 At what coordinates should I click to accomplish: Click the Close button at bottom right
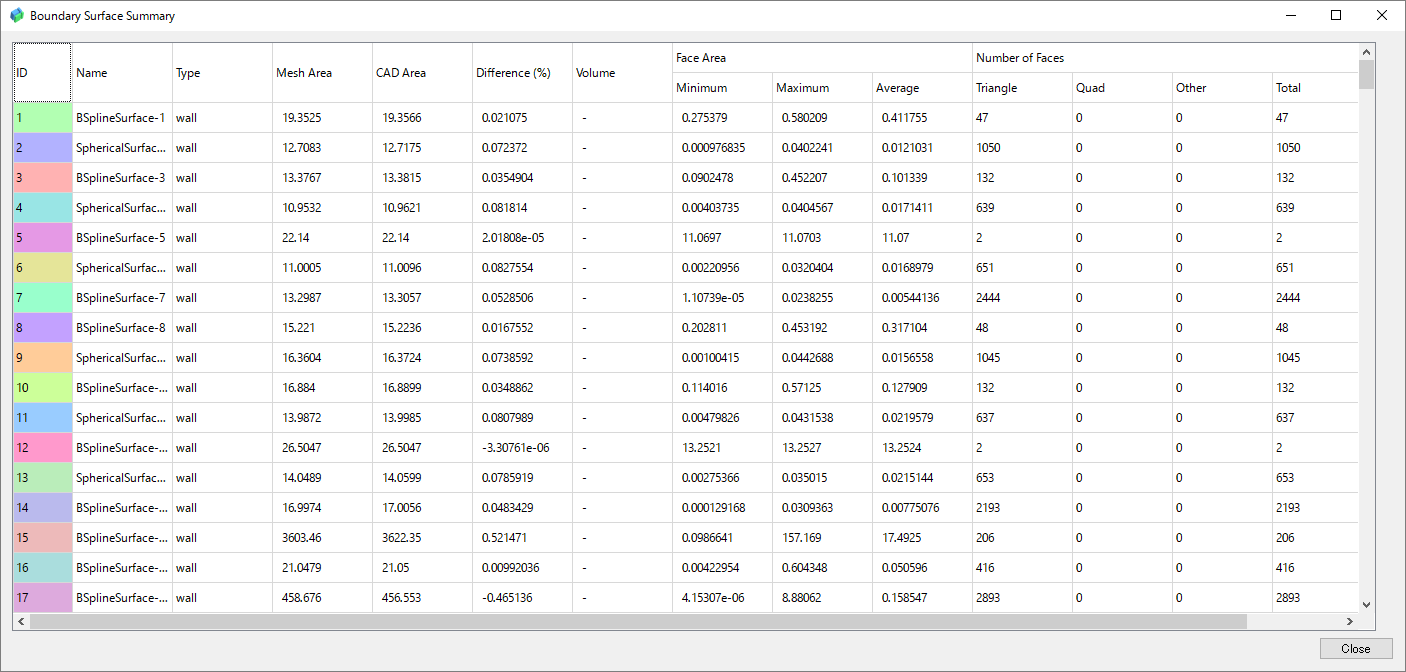[1356, 648]
